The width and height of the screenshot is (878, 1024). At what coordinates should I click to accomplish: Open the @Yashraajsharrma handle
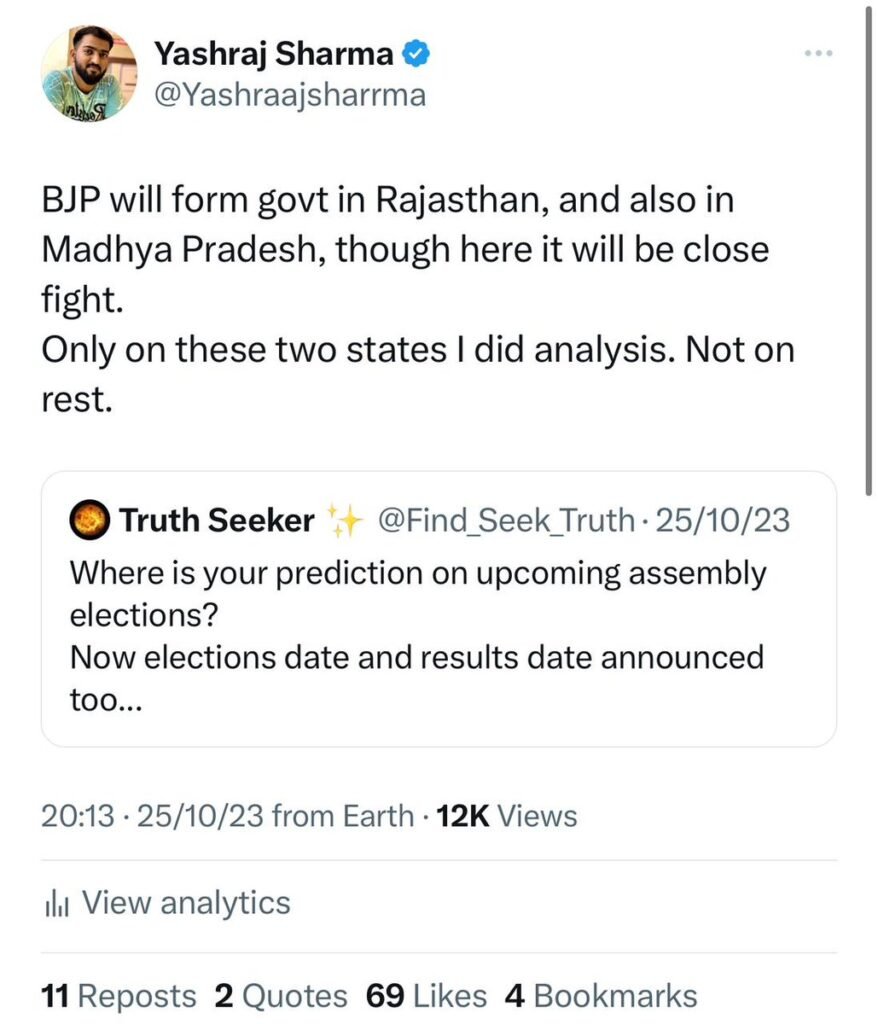pos(290,95)
